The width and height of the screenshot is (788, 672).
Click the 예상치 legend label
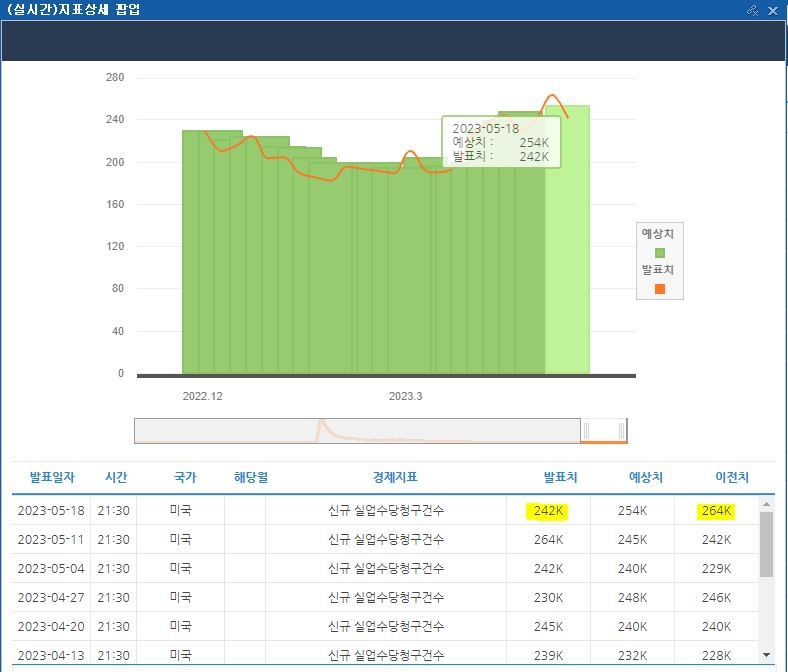click(657, 234)
